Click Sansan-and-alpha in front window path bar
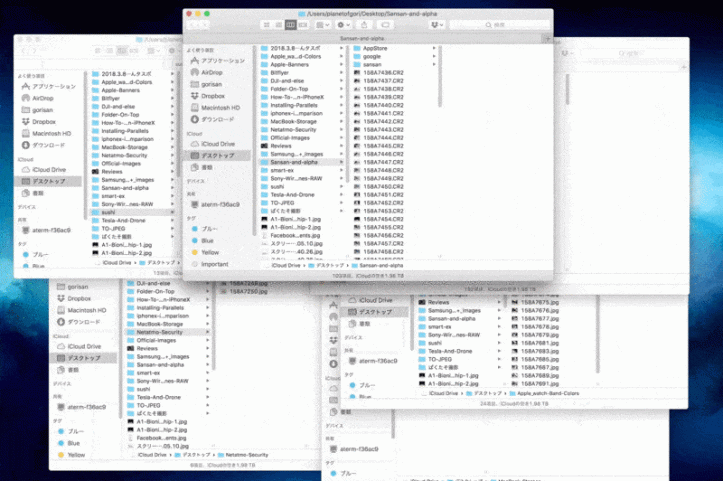 (377, 265)
